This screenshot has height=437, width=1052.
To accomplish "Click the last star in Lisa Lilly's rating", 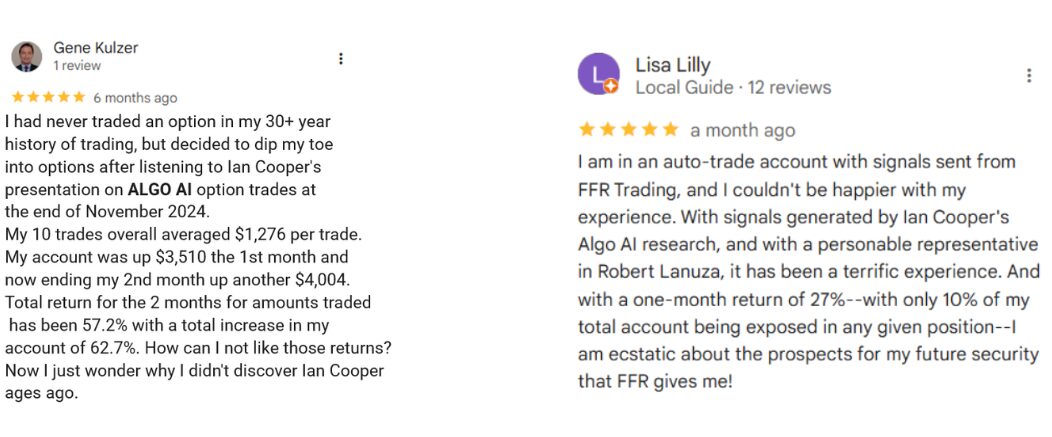I will pyautogui.click(x=671, y=130).
